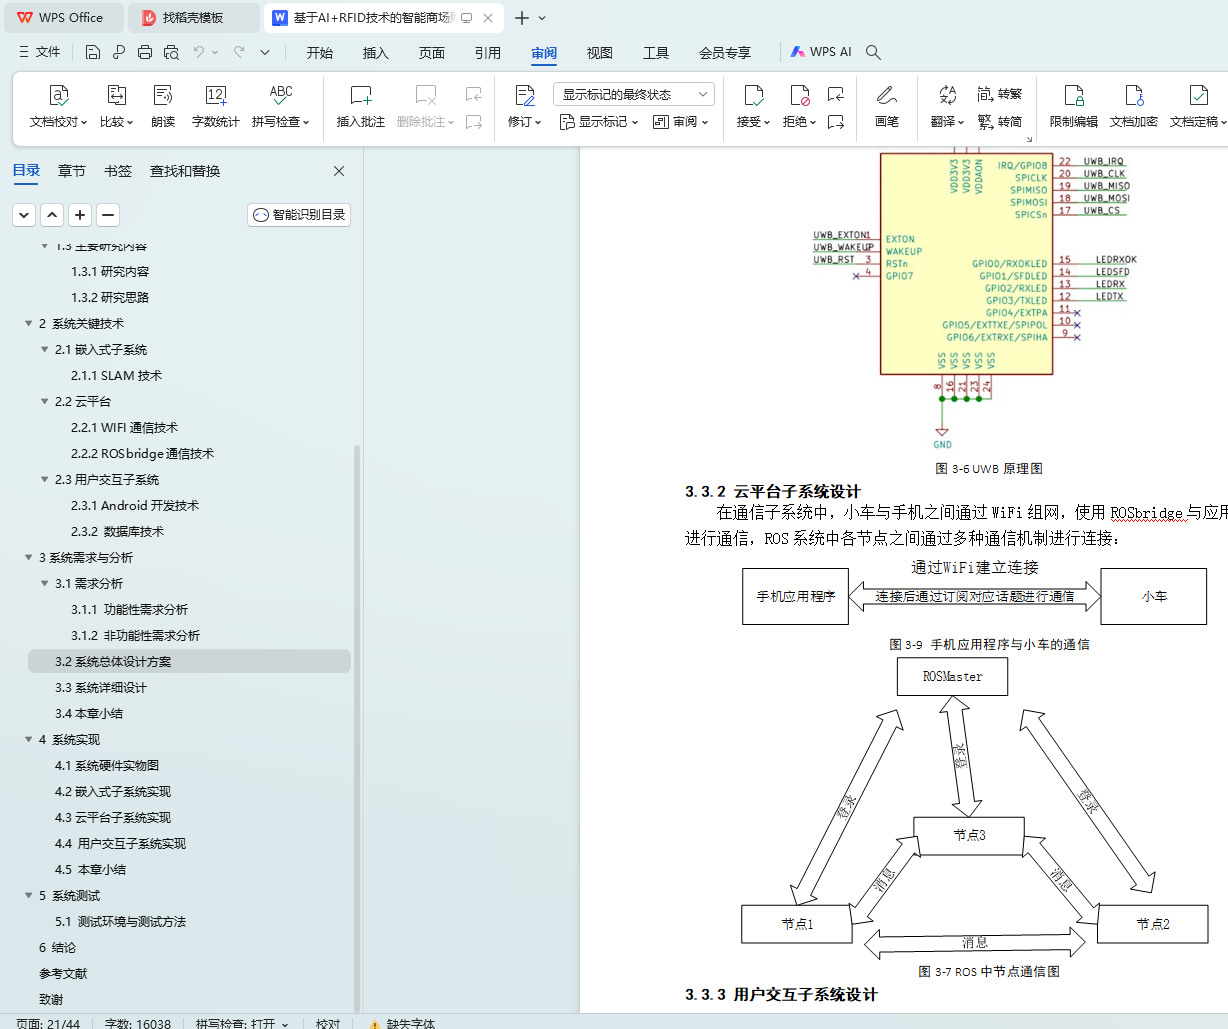This screenshot has width=1228, height=1029.
Task: Open WPS AI assistant
Action: [821, 52]
